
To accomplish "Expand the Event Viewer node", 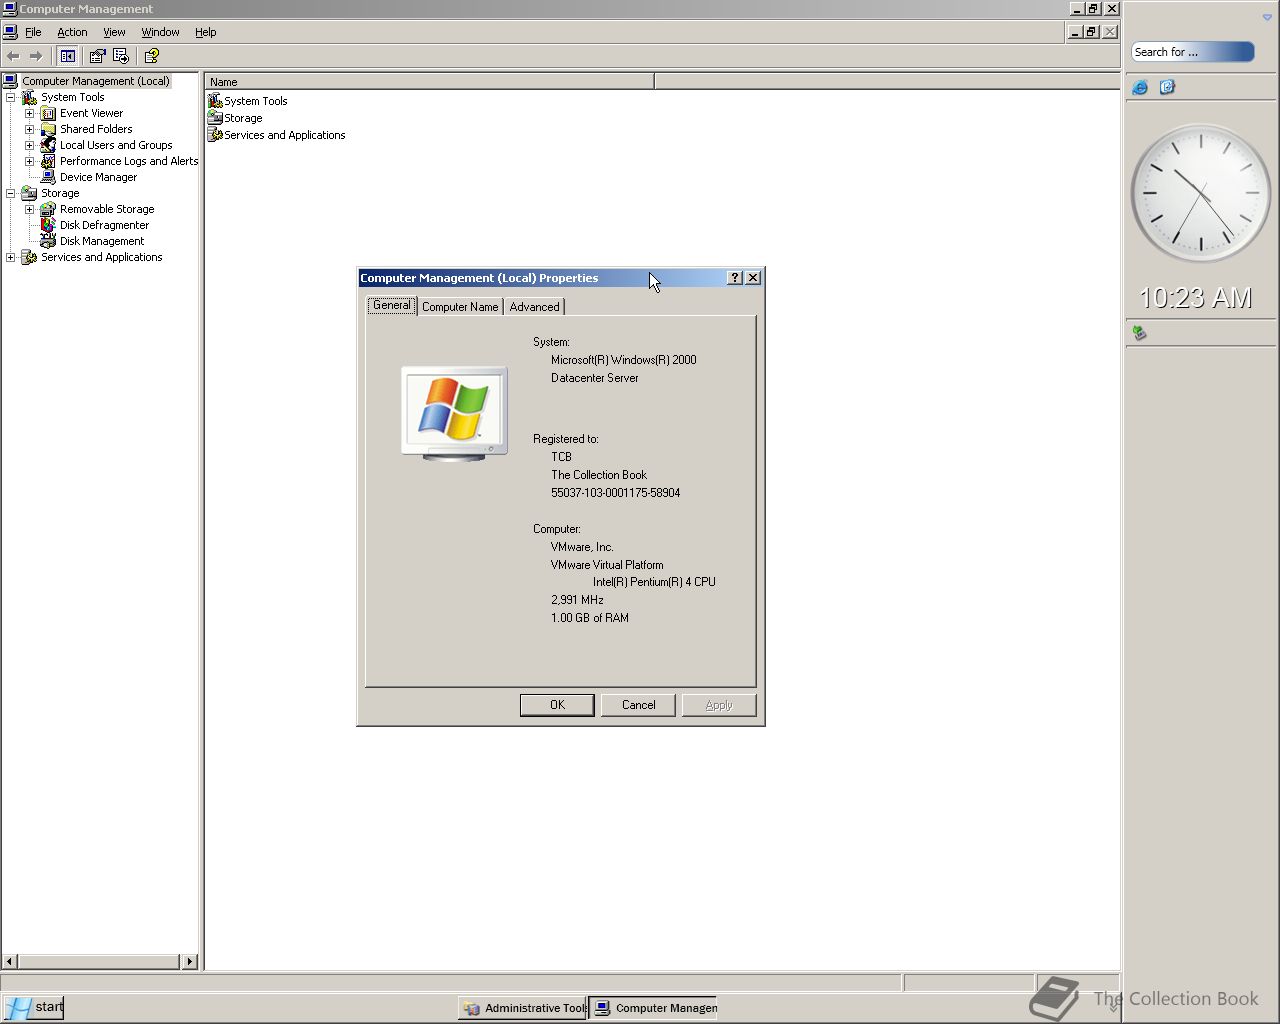I will click(30, 114).
